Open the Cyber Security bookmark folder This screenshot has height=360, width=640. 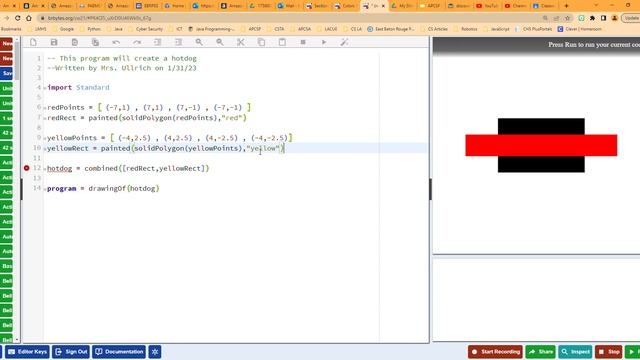tap(146, 29)
